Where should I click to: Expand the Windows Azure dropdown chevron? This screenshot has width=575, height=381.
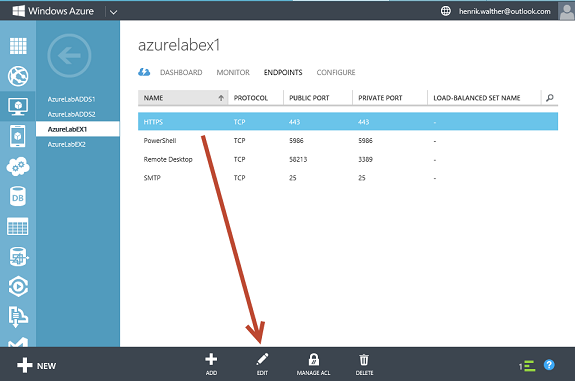(113, 12)
